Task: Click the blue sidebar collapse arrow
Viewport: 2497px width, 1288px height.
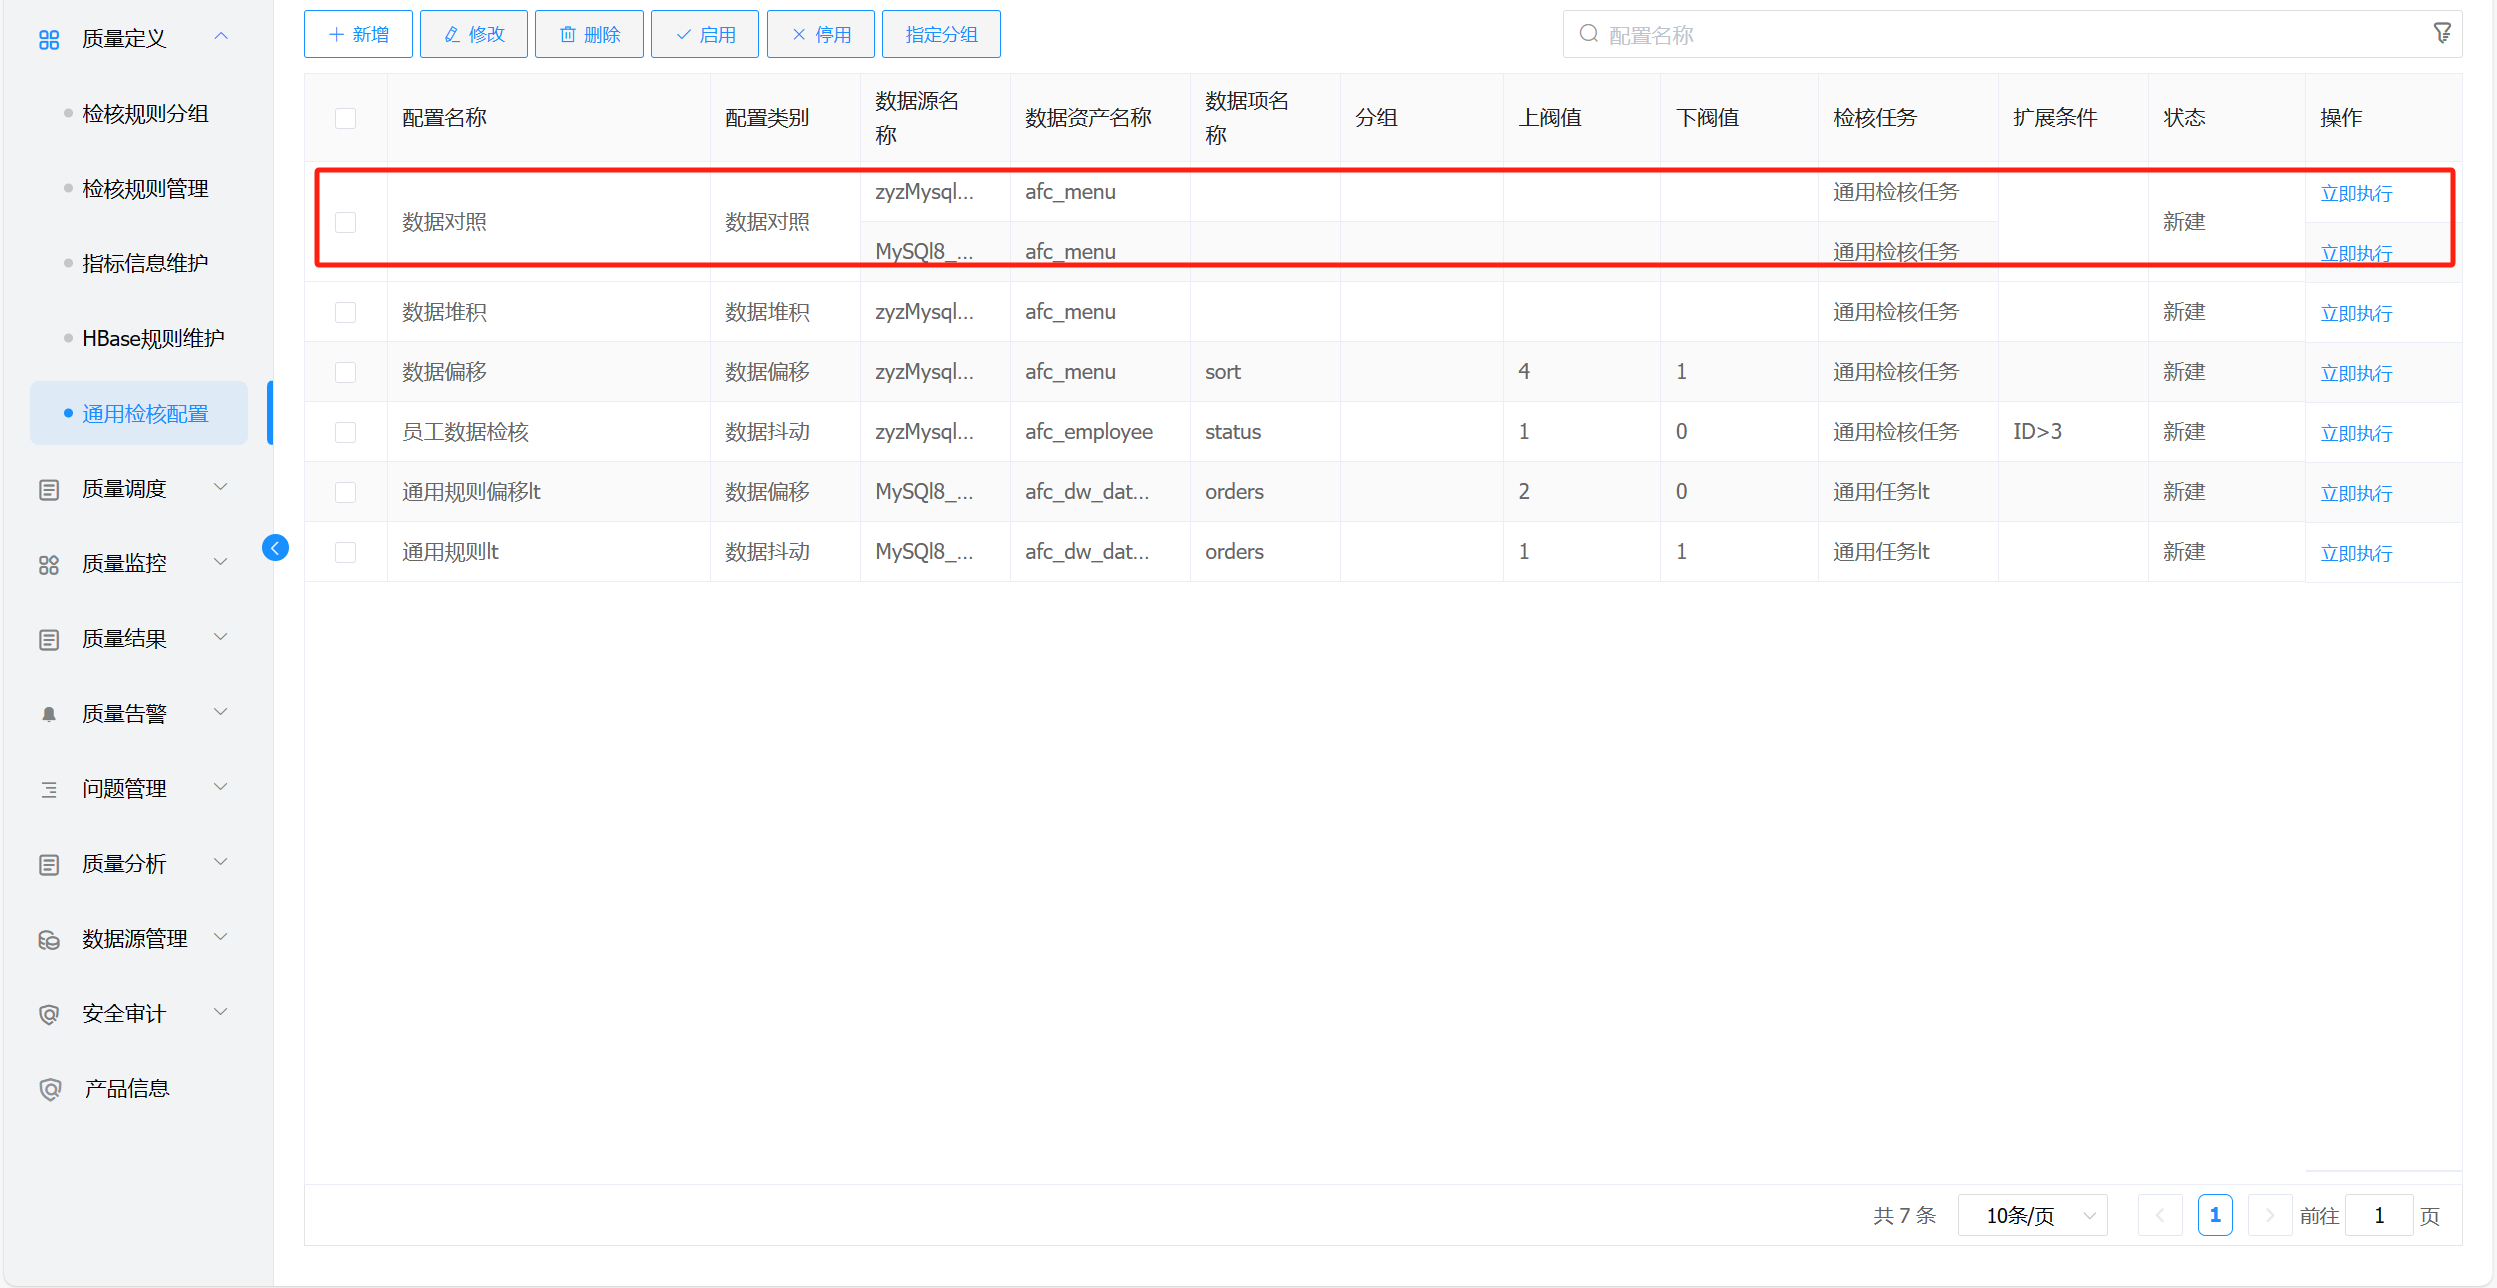Action: (x=275, y=548)
